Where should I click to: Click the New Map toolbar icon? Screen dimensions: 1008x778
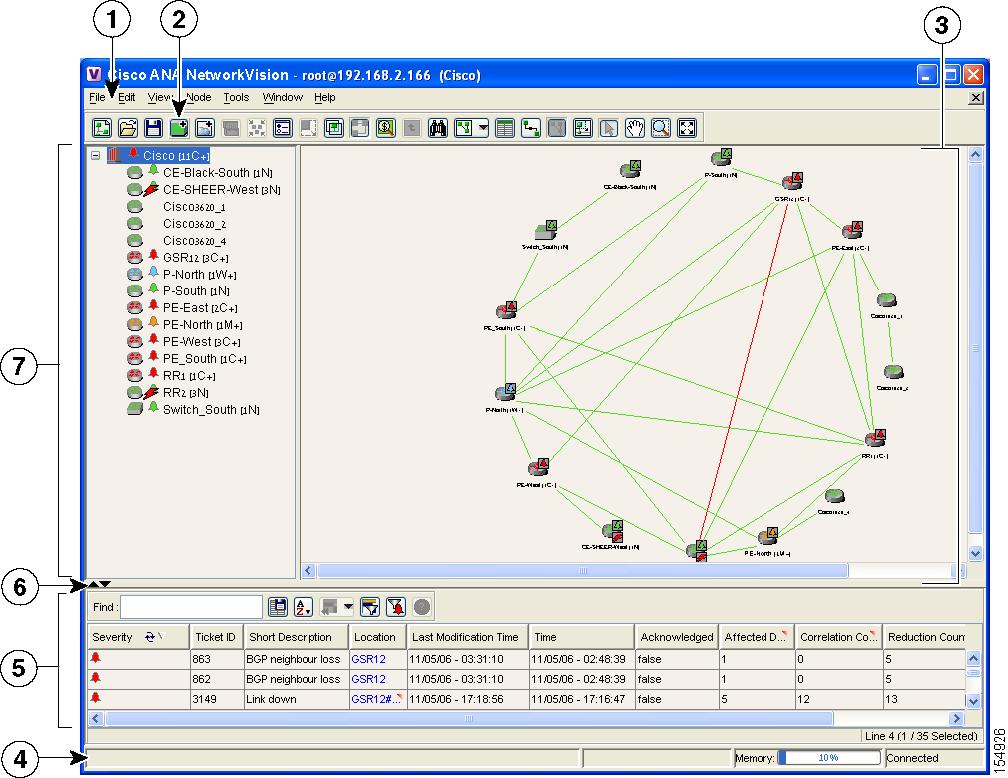(102, 128)
